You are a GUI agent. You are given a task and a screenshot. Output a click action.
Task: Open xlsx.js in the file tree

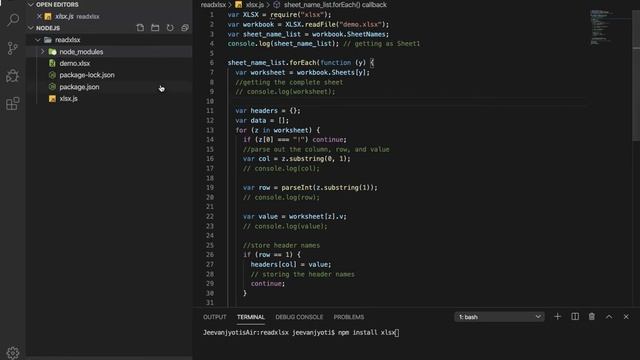[69, 99]
